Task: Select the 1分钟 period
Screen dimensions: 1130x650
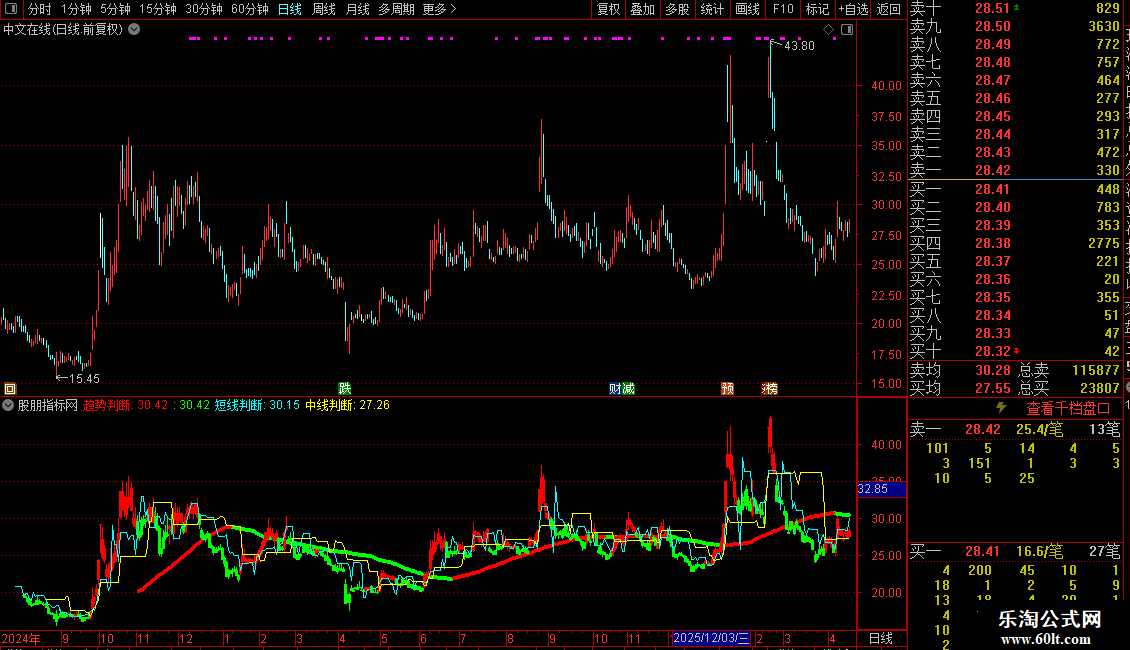Action: tap(76, 9)
